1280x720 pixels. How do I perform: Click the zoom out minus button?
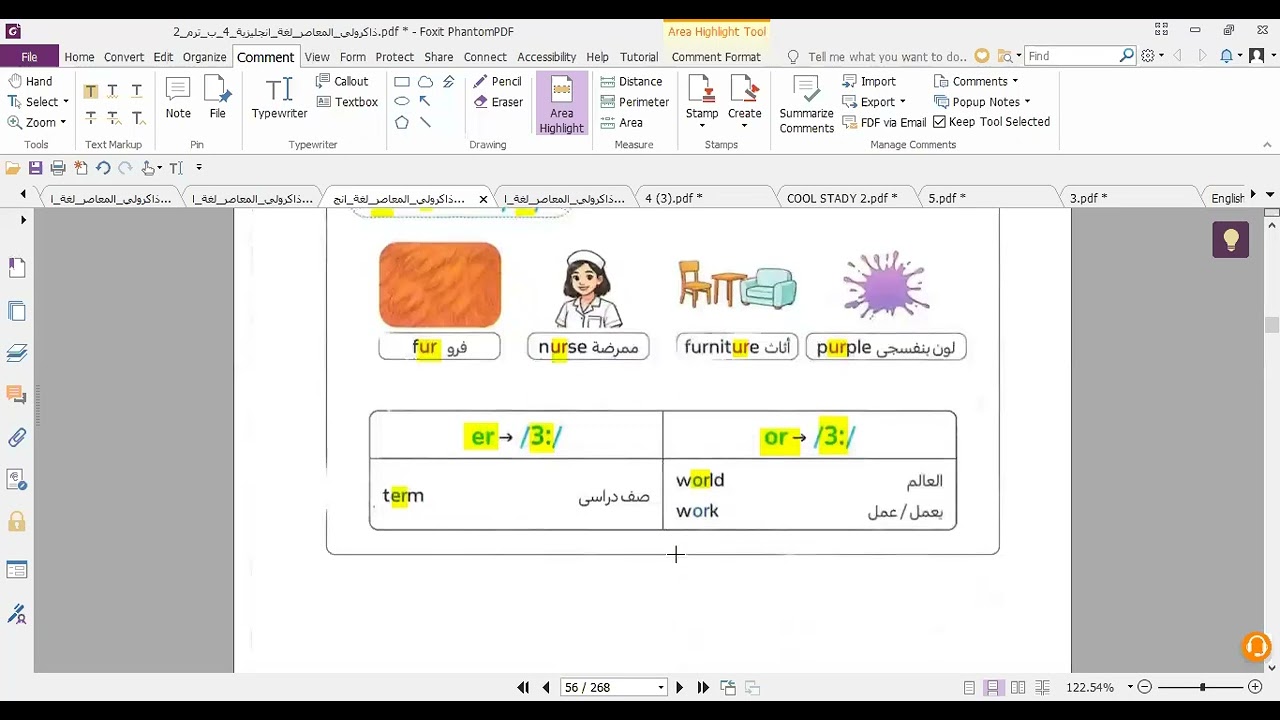(x=1145, y=687)
